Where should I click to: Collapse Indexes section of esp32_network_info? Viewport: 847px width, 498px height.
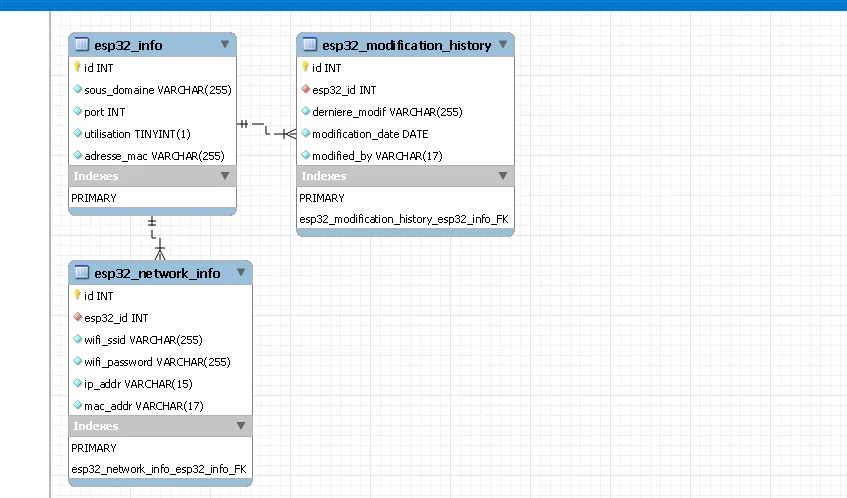point(241,426)
